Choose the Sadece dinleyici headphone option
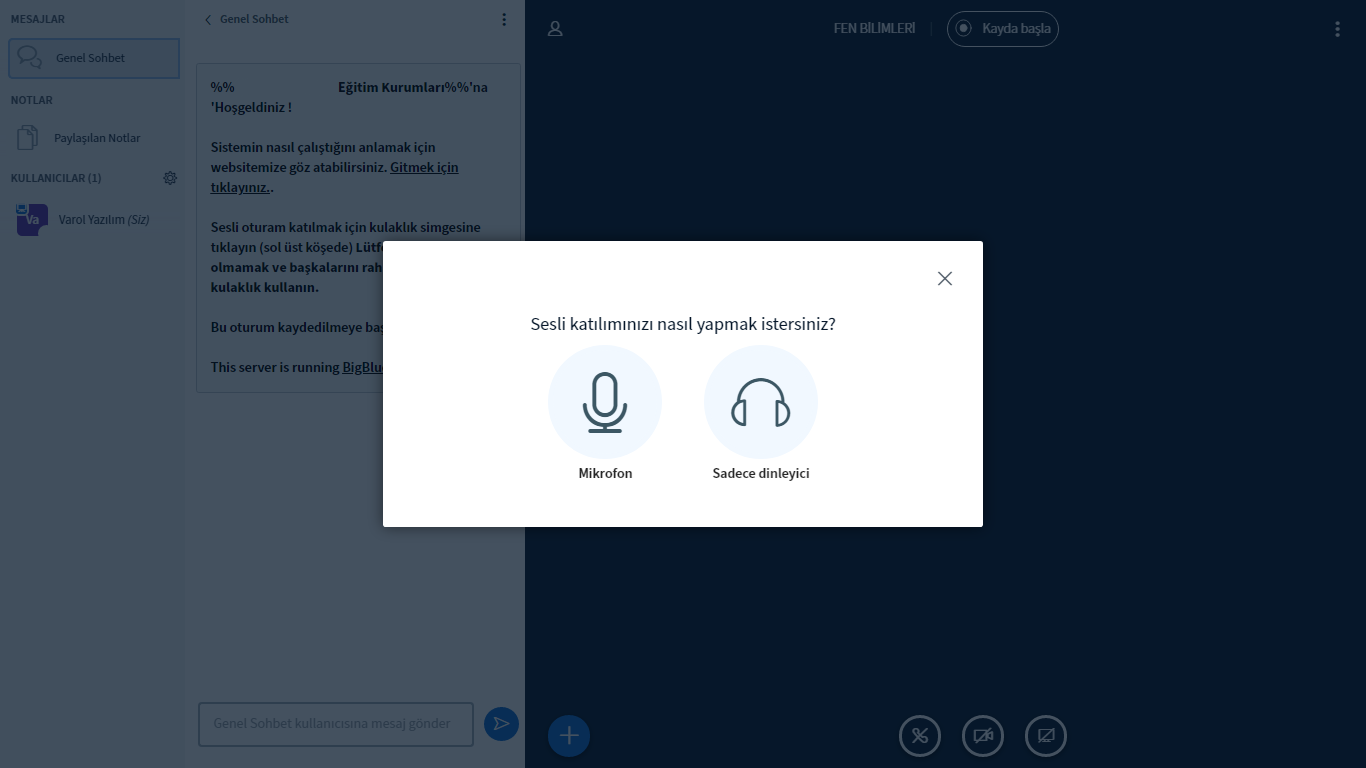Screen dimensions: 1366x768 761,403
